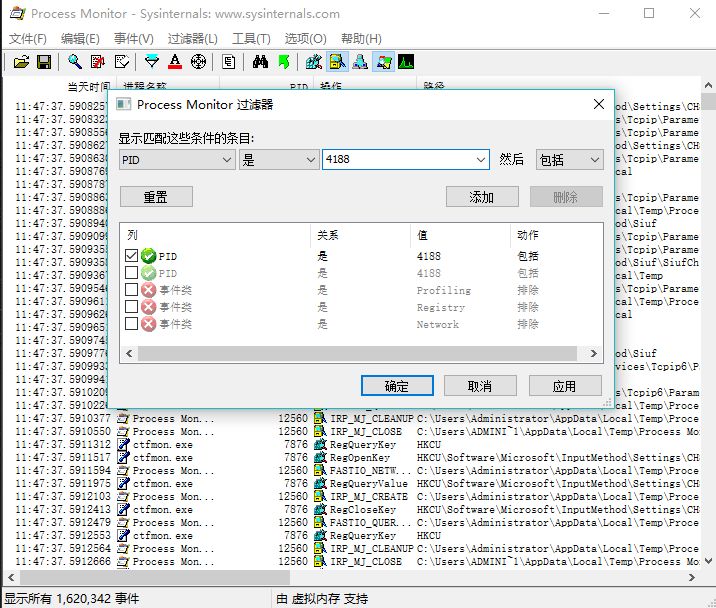The height and width of the screenshot is (608, 716).
Task: Toggle event capture with the magnifier icon
Action: (75, 62)
